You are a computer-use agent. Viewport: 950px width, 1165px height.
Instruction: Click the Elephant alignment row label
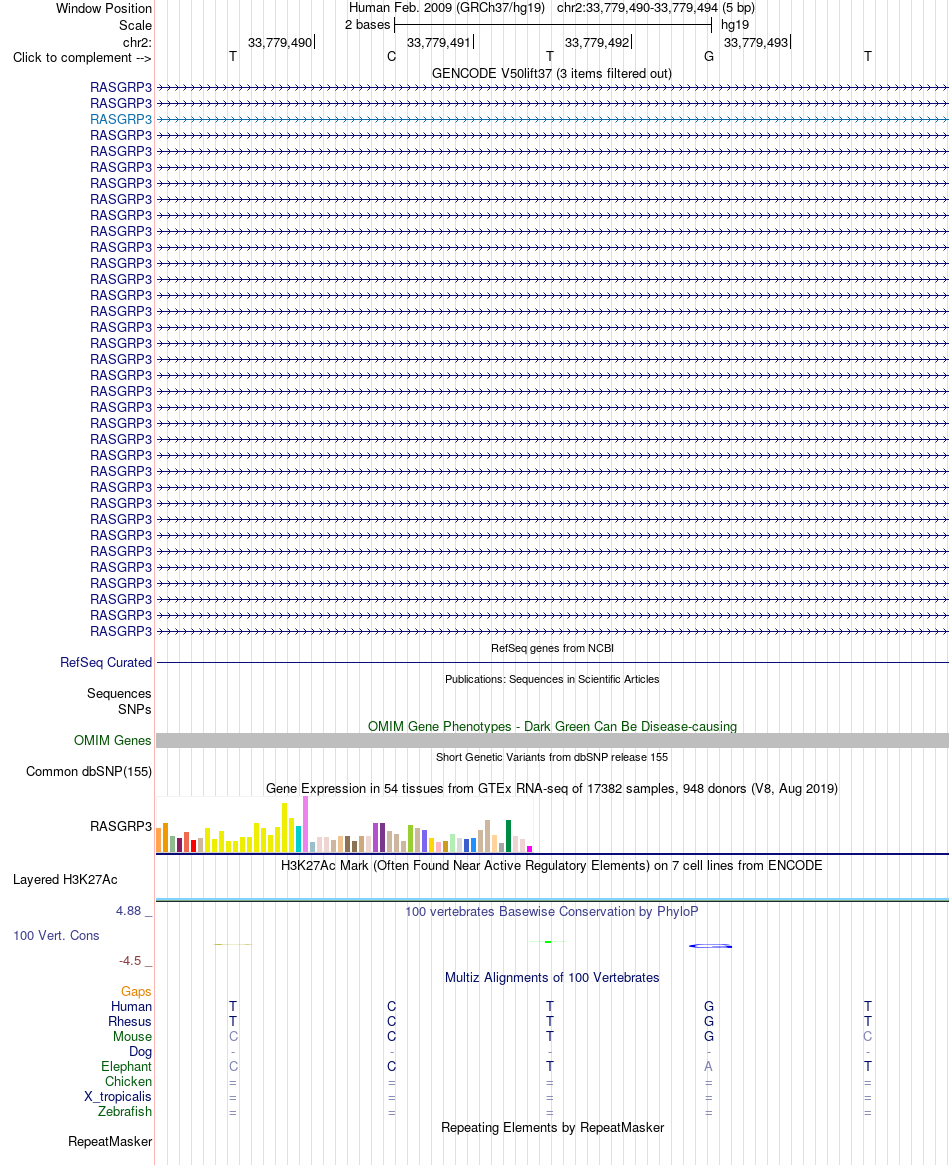tap(126, 1067)
